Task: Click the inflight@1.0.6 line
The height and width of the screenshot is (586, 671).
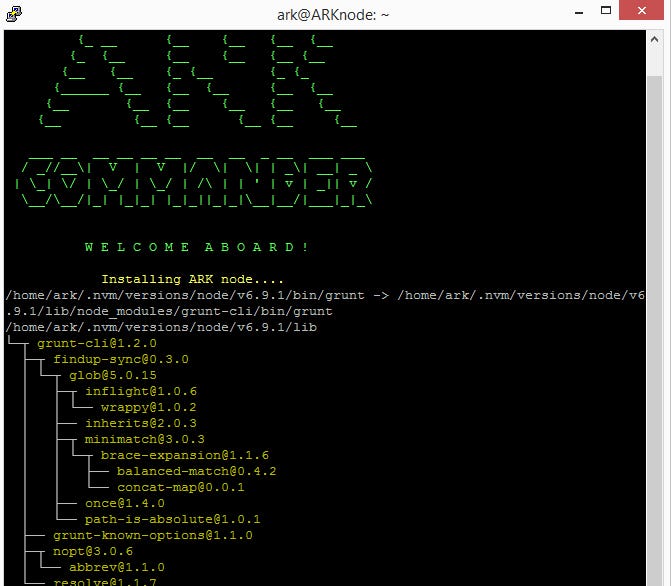Action: pyautogui.click(x=141, y=391)
